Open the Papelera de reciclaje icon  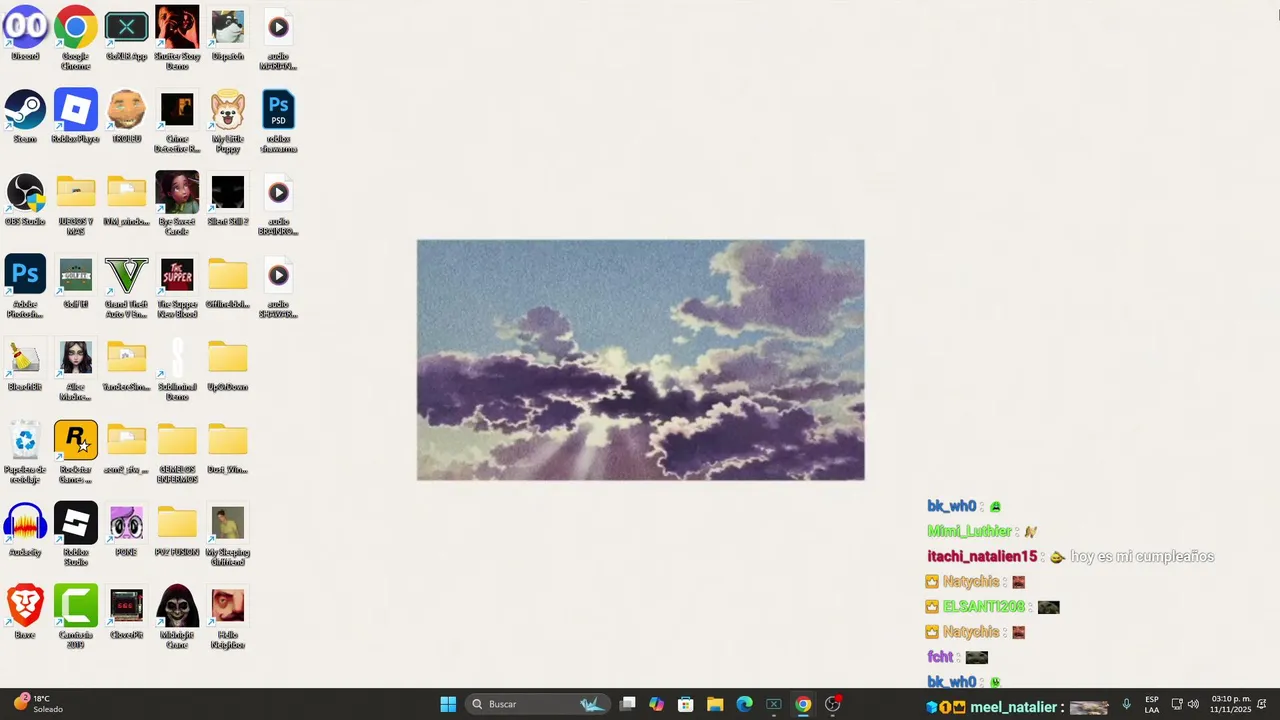coord(25,452)
